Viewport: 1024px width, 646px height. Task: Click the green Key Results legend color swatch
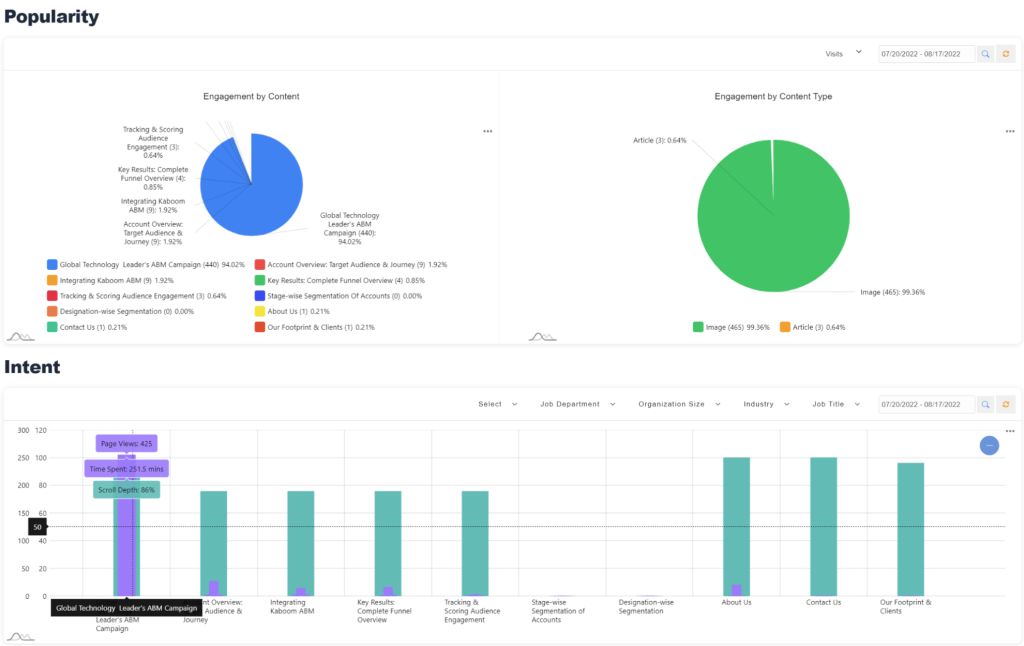[260, 281]
